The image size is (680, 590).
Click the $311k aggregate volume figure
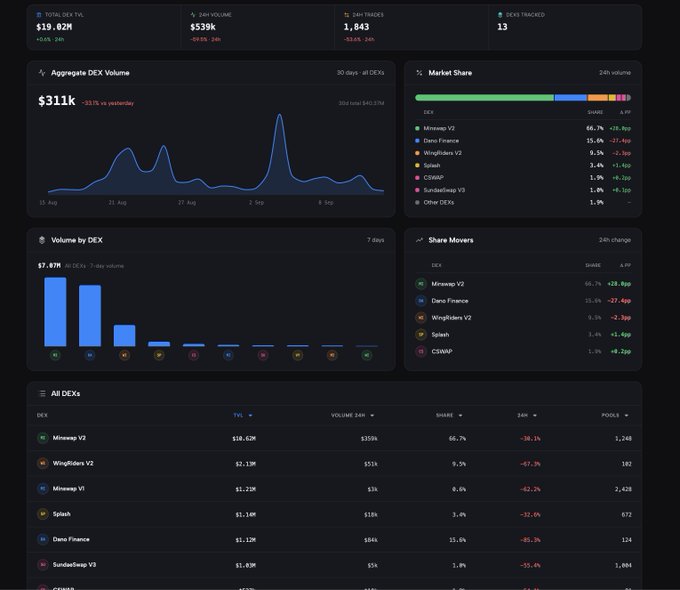click(x=56, y=101)
